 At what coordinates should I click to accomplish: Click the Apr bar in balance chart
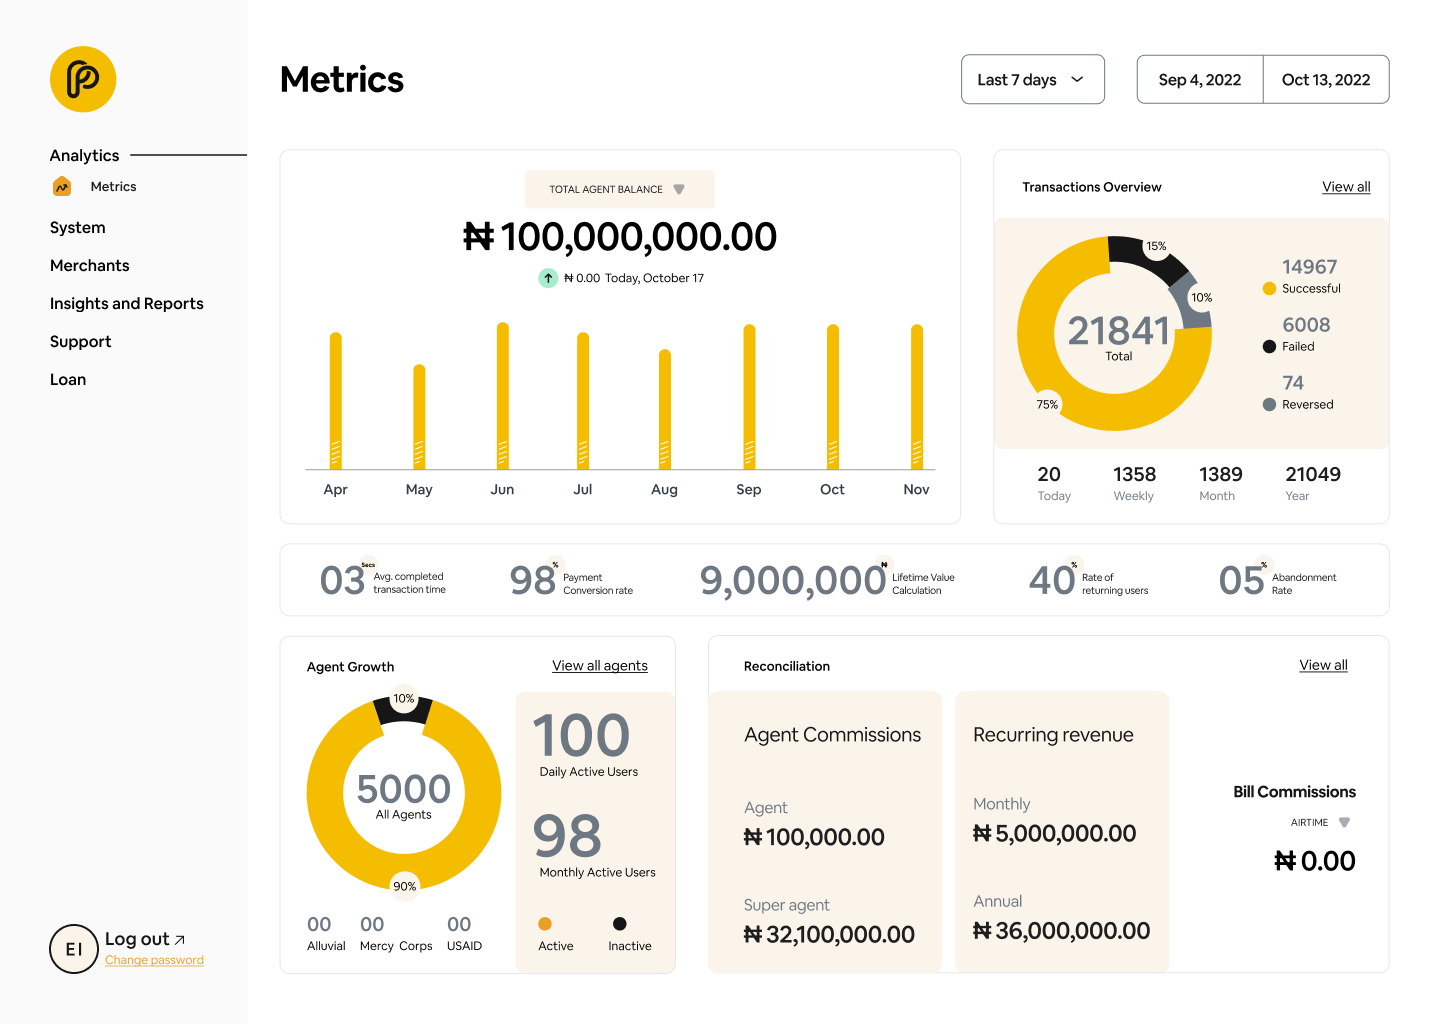click(336, 400)
